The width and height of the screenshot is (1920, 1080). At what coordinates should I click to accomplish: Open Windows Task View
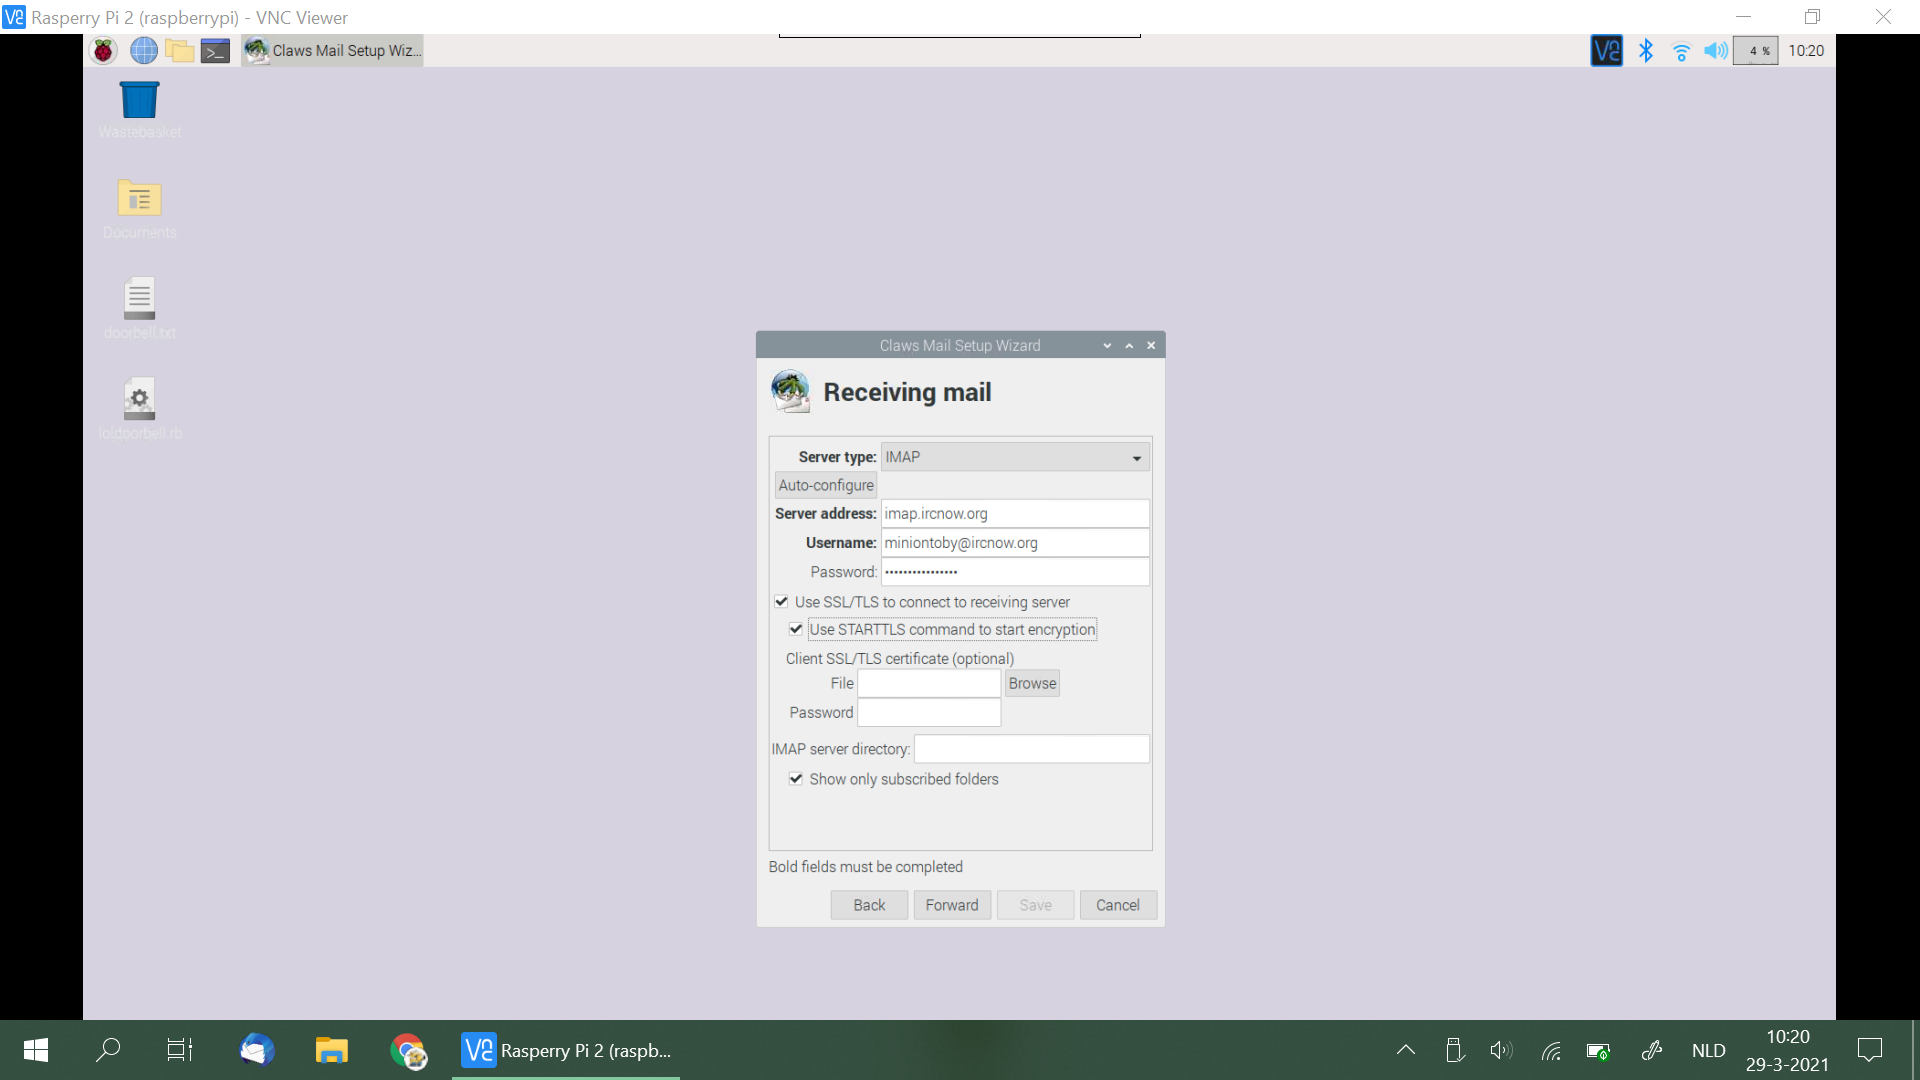click(x=180, y=1050)
